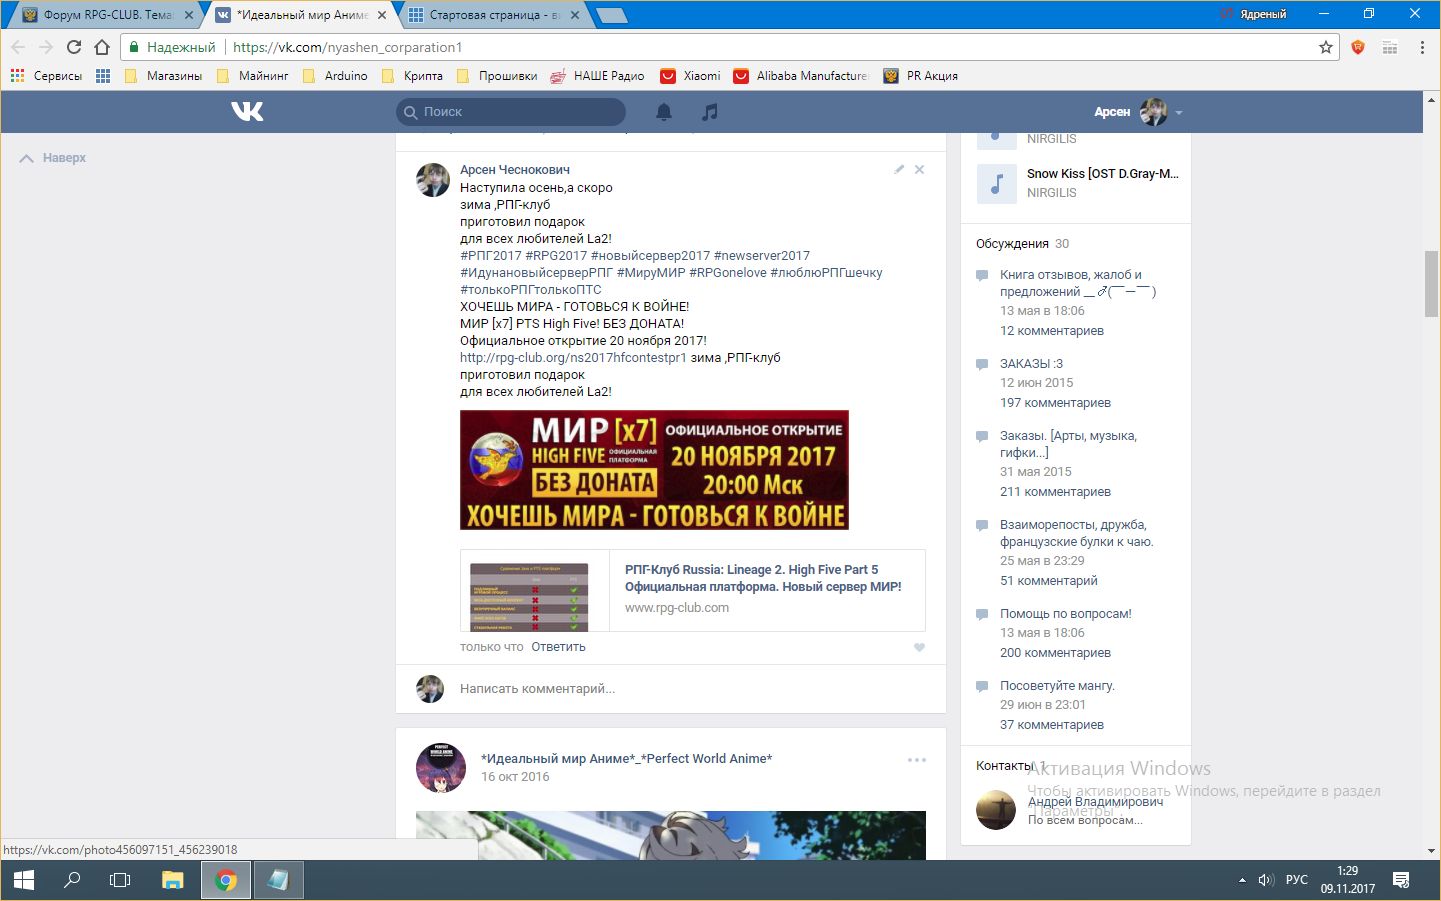Open Task View on the taskbar

click(120, 880)
